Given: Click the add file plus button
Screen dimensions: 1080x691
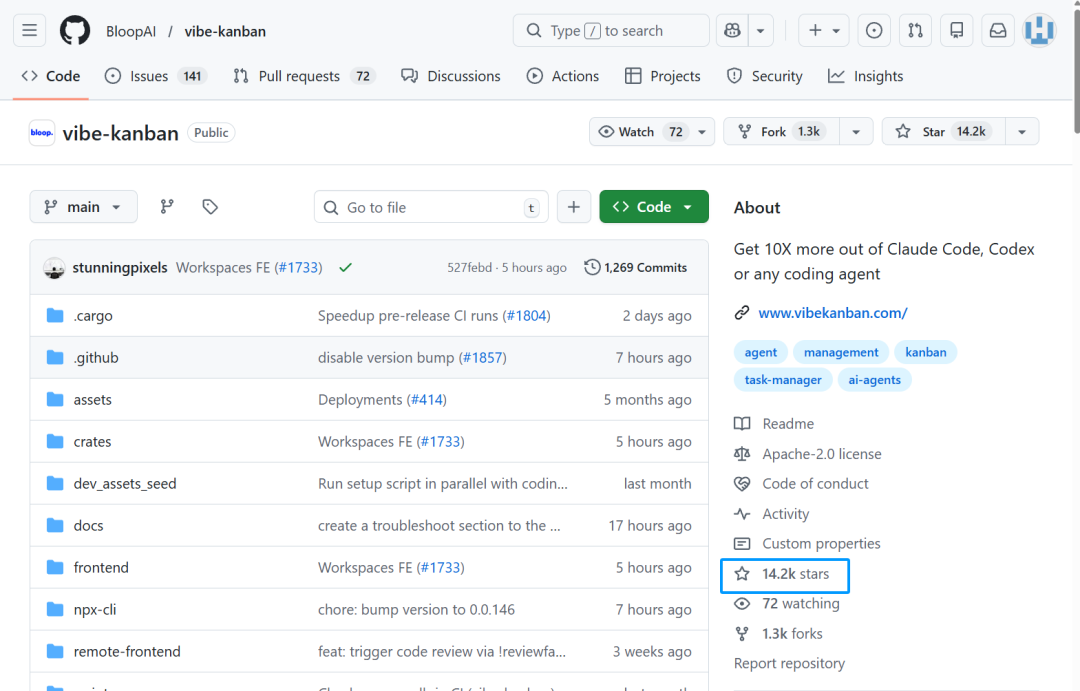Looking at the screenshot, I should point(573,207).
